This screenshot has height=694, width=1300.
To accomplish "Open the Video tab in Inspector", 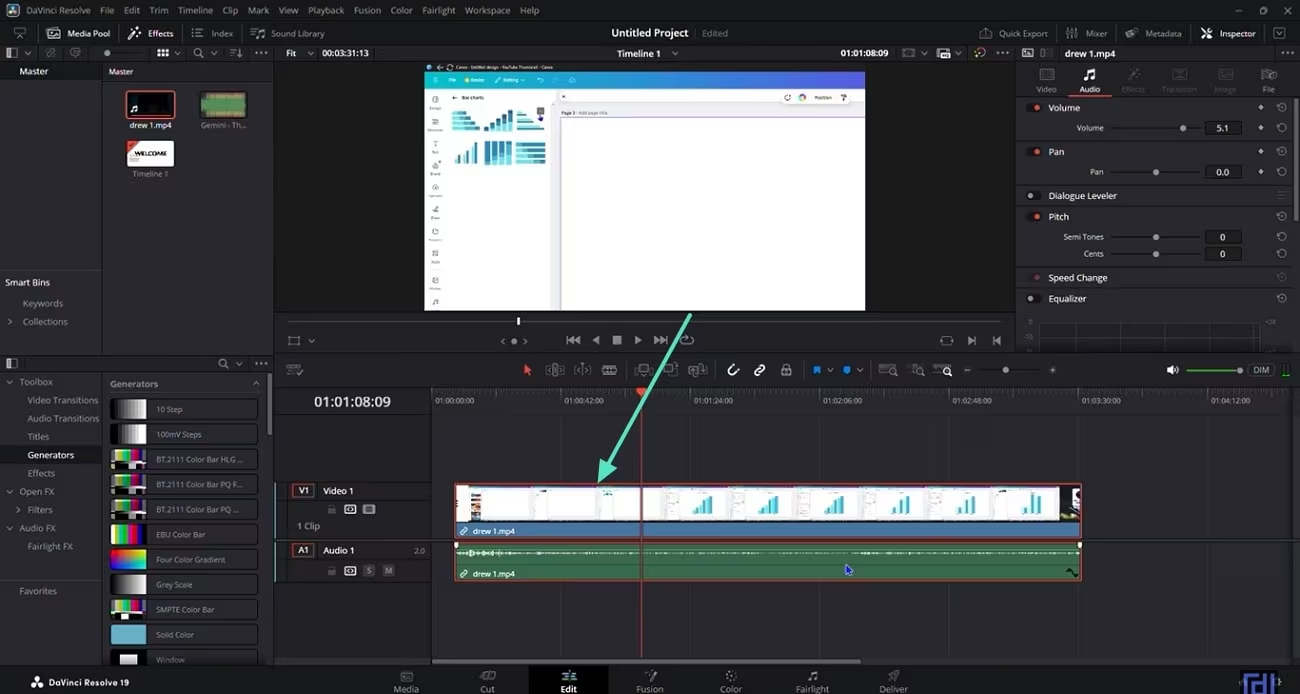I will 1047,80.
